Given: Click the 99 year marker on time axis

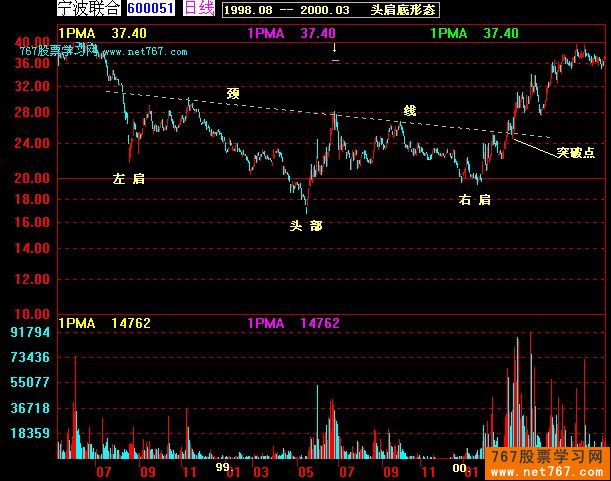Looking at the screenshot, I should pyautogui.click(x=223, y=466).
